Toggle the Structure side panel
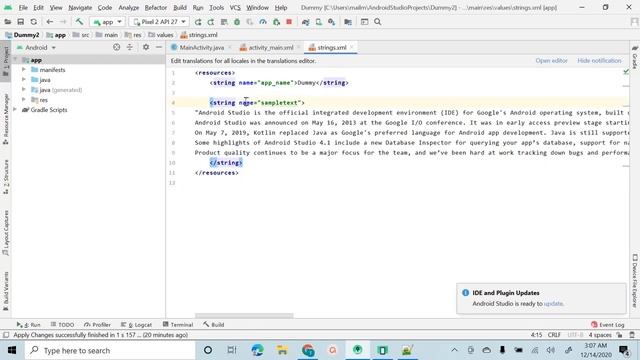This screenshot has height=360, width=640. pyautogui.click(x=6, y=177)
